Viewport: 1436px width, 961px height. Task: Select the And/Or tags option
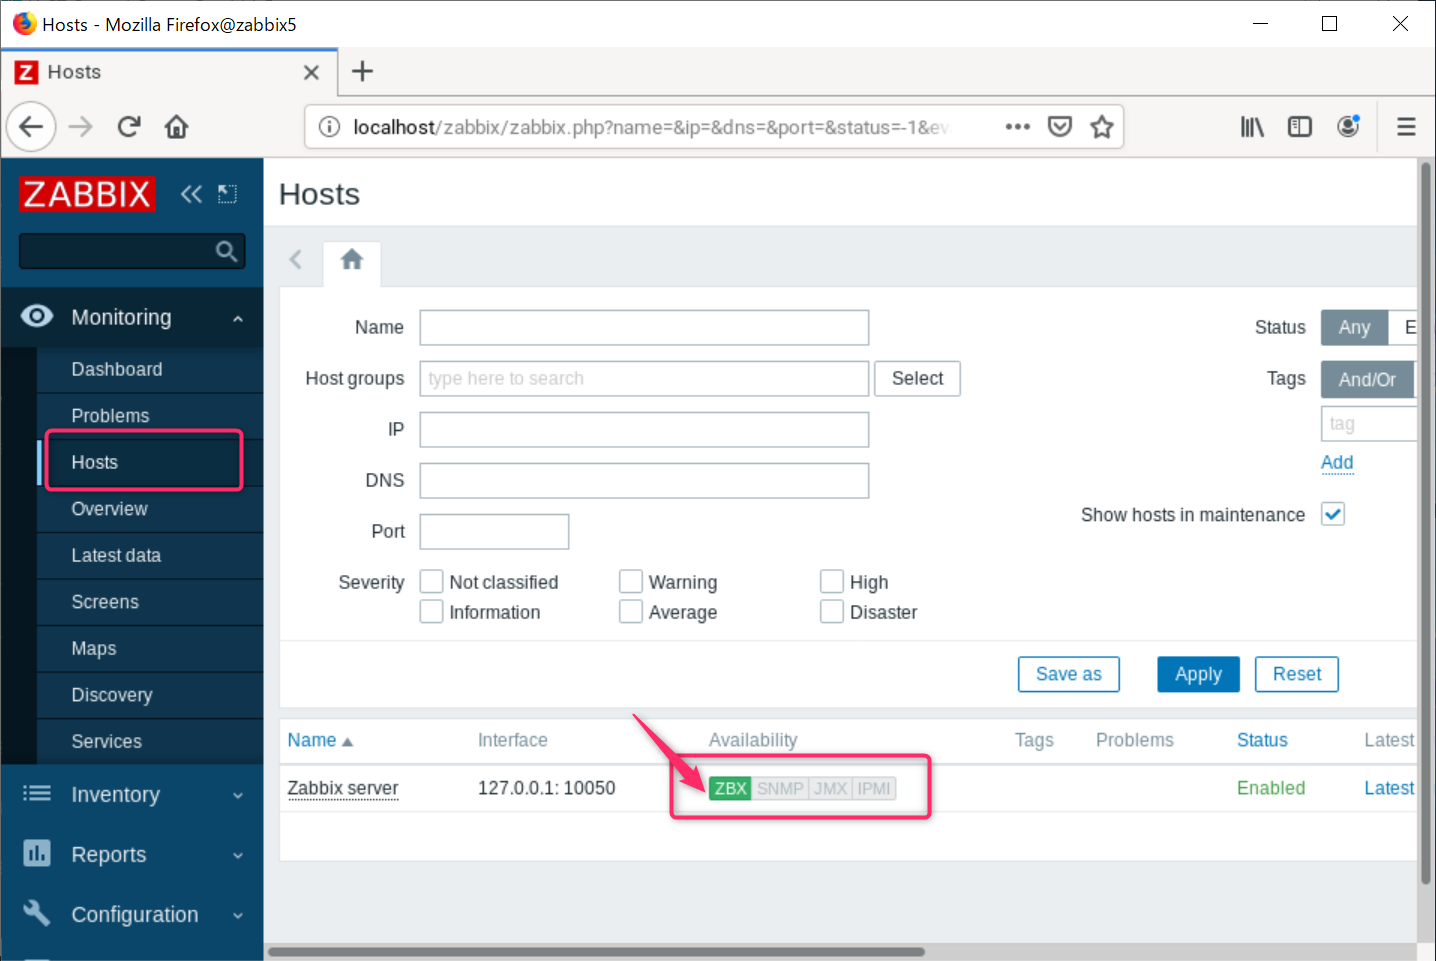[x=1367, y=380]
